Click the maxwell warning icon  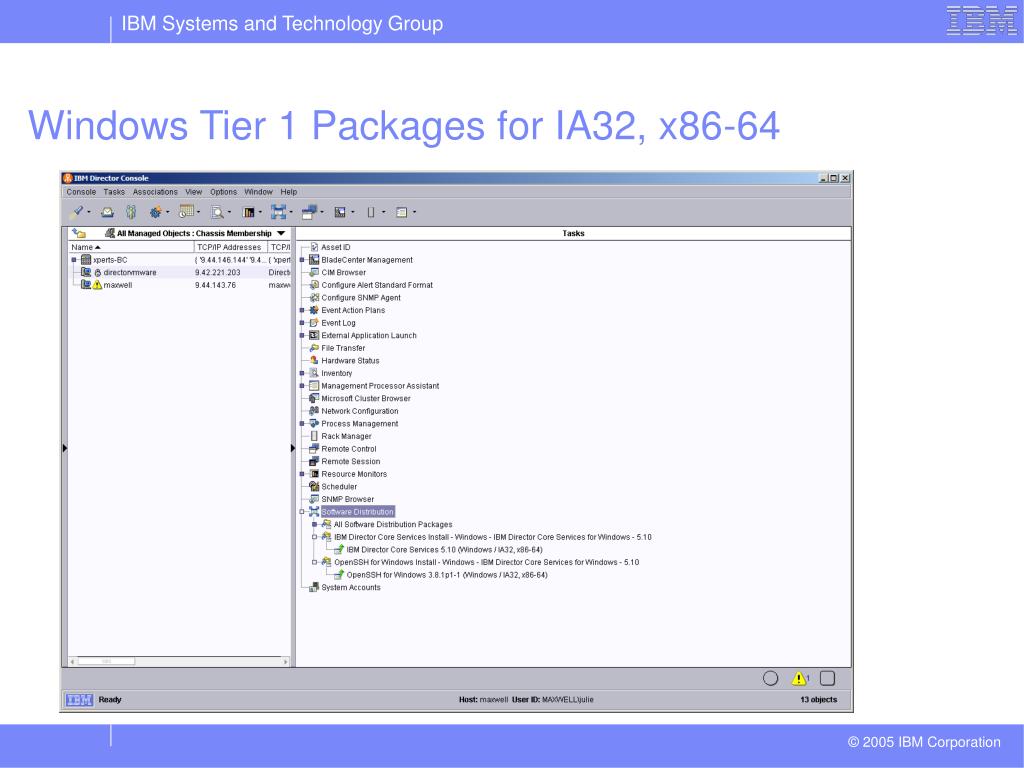tap(97, 285)
